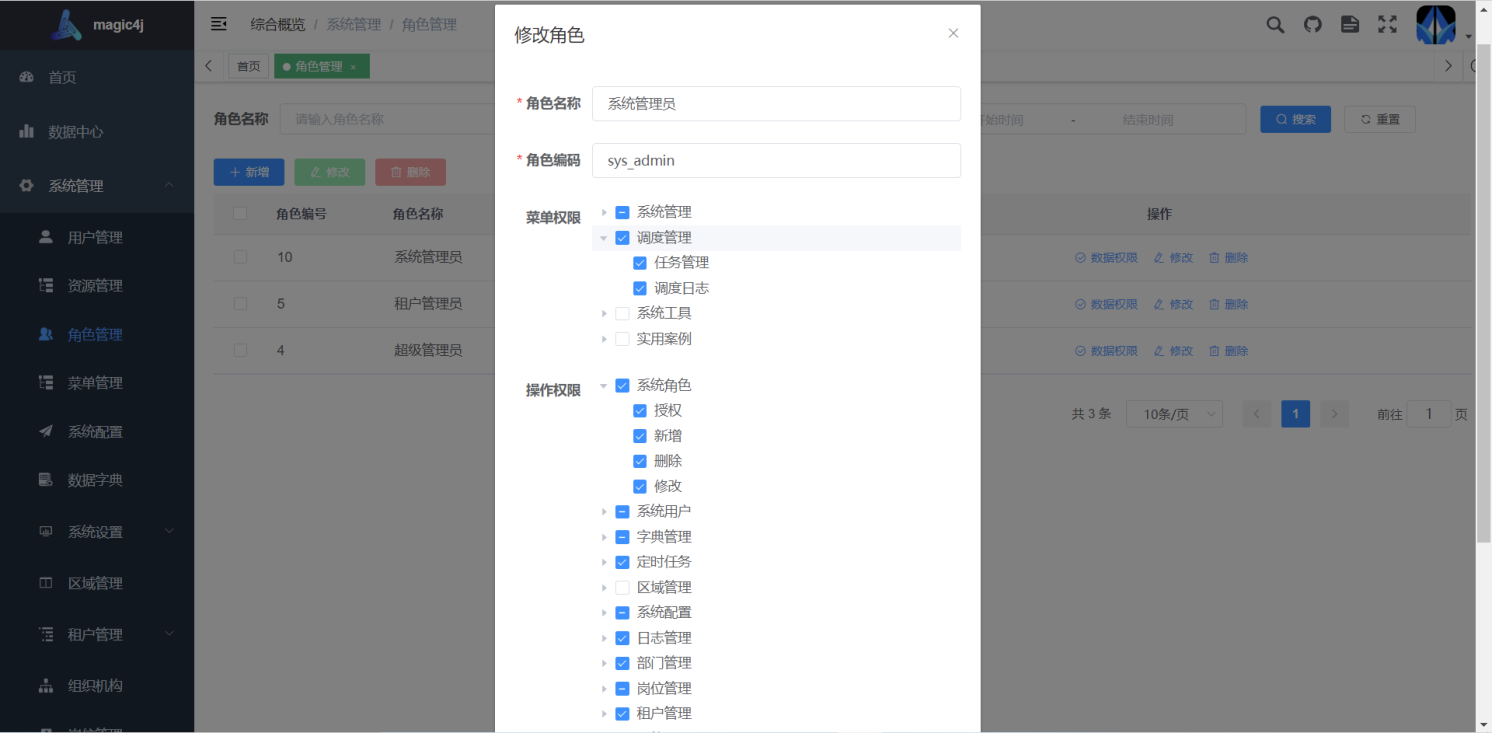Click the 角色名称 input field
This screenshot has width=1492, height=733.
pyautogui.click(x=776, y=103)
